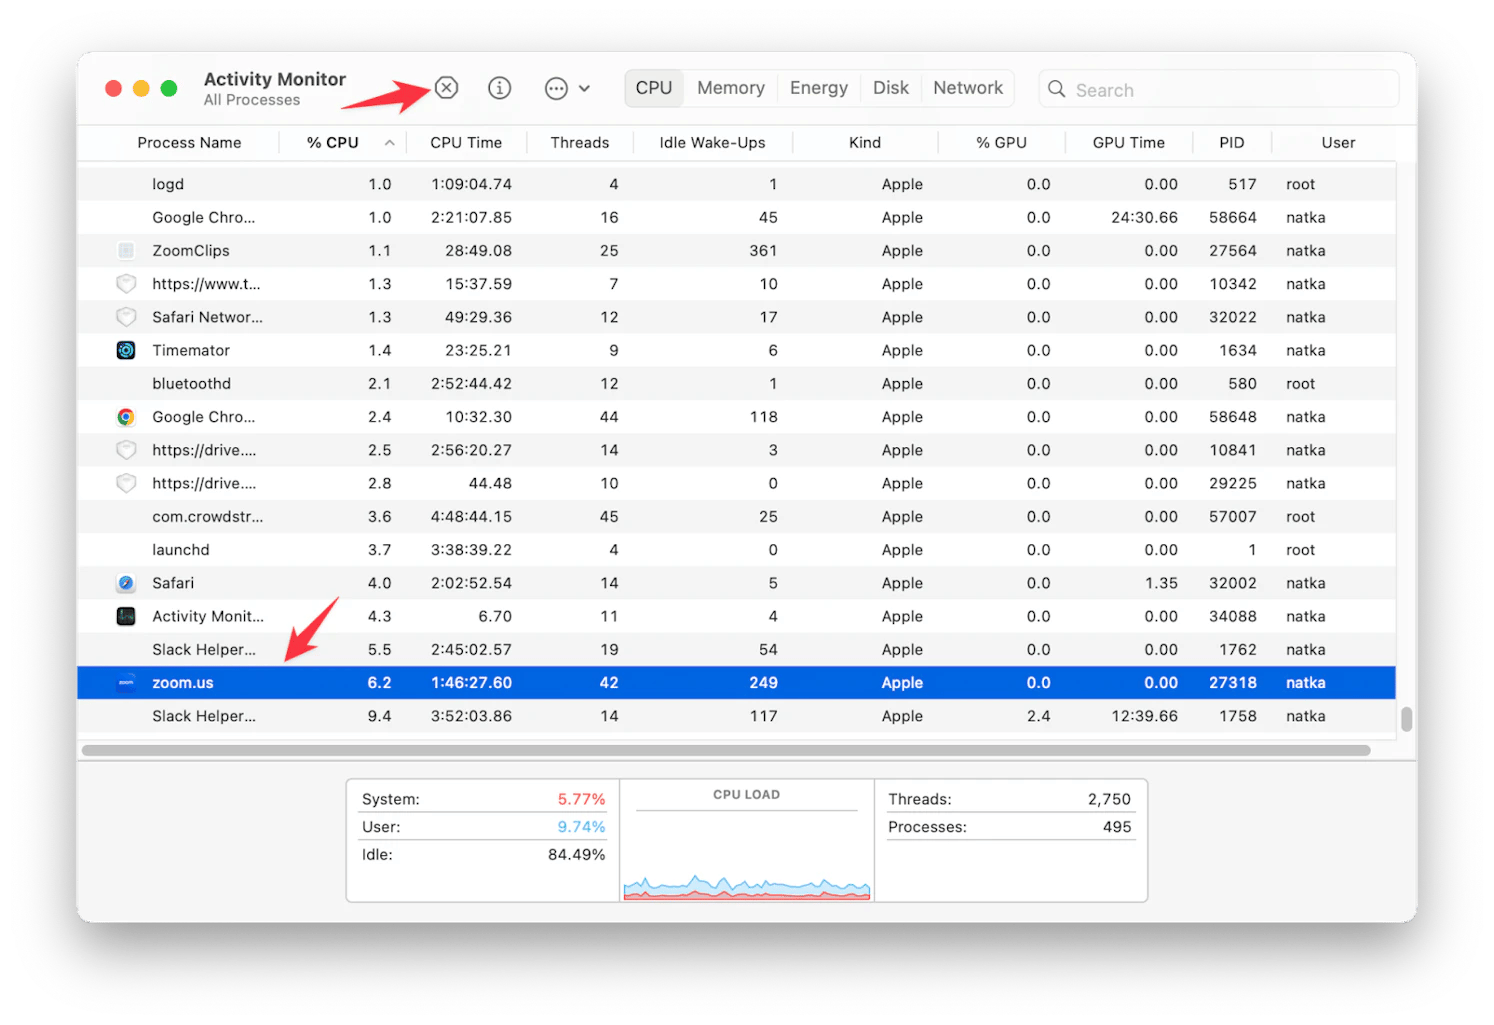The height and width of the screenshot is (1025, 1494).
Task: Click the shield icon in PID 10841 row
Action: 126,450
